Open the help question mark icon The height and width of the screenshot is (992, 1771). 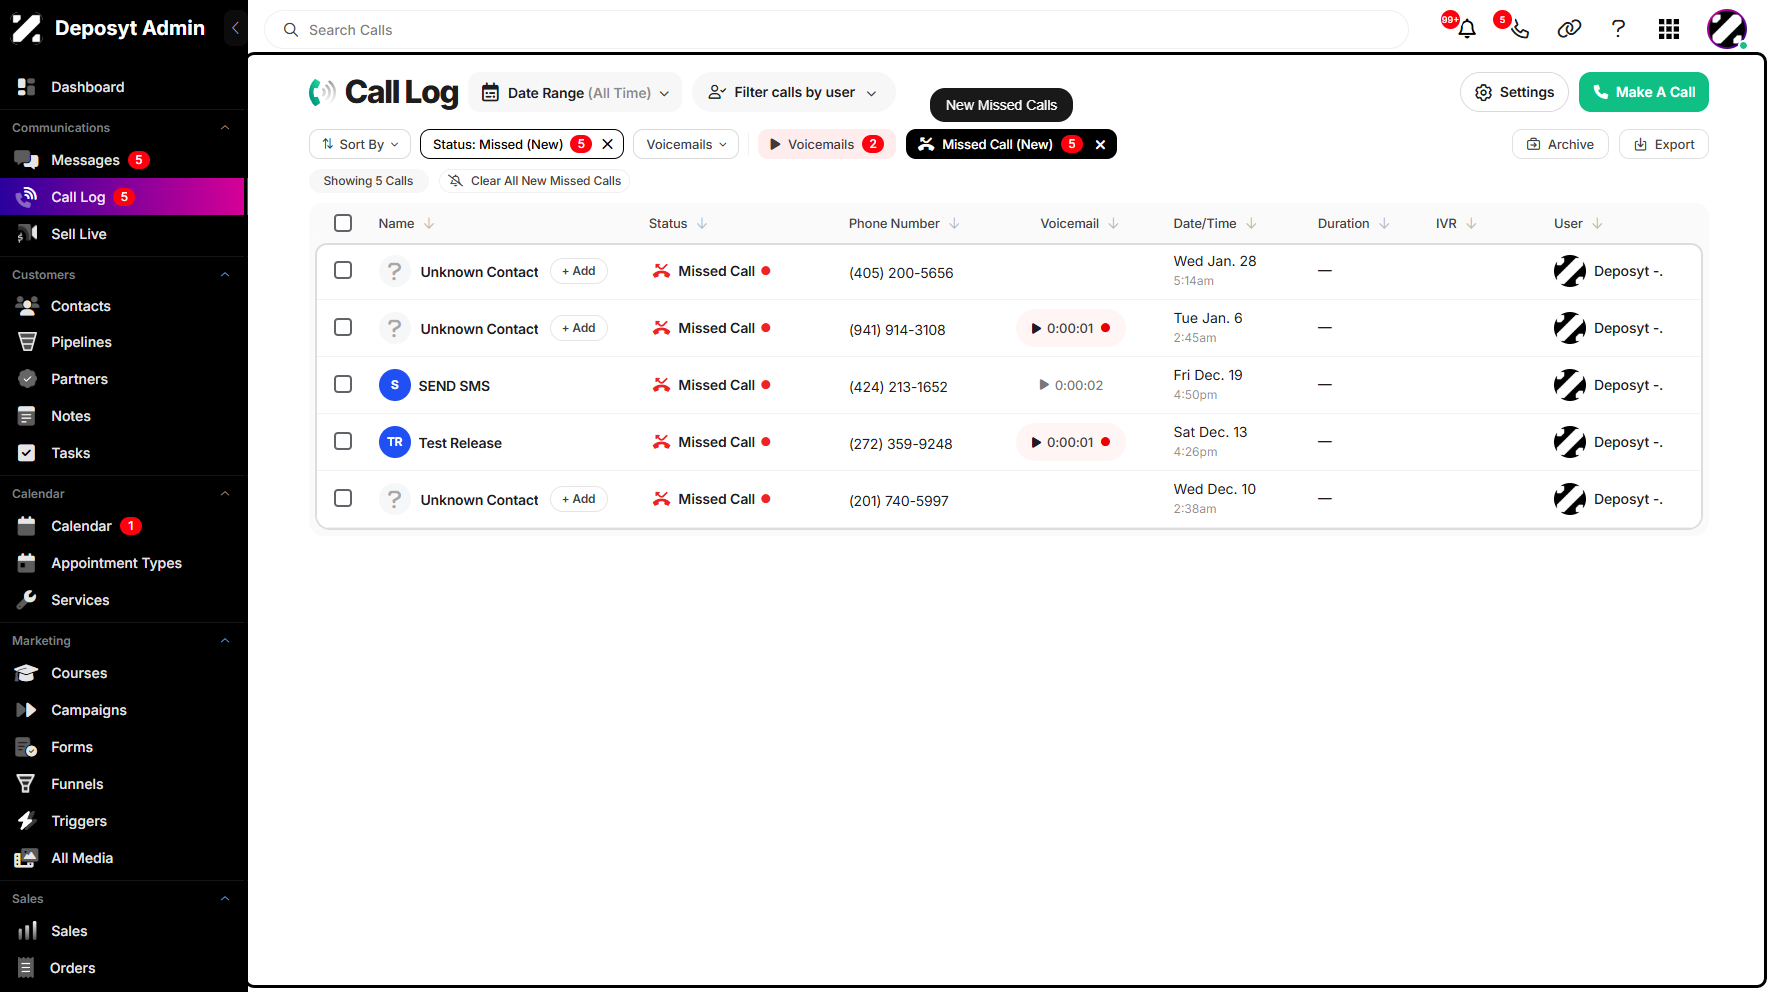(1618, 29)
